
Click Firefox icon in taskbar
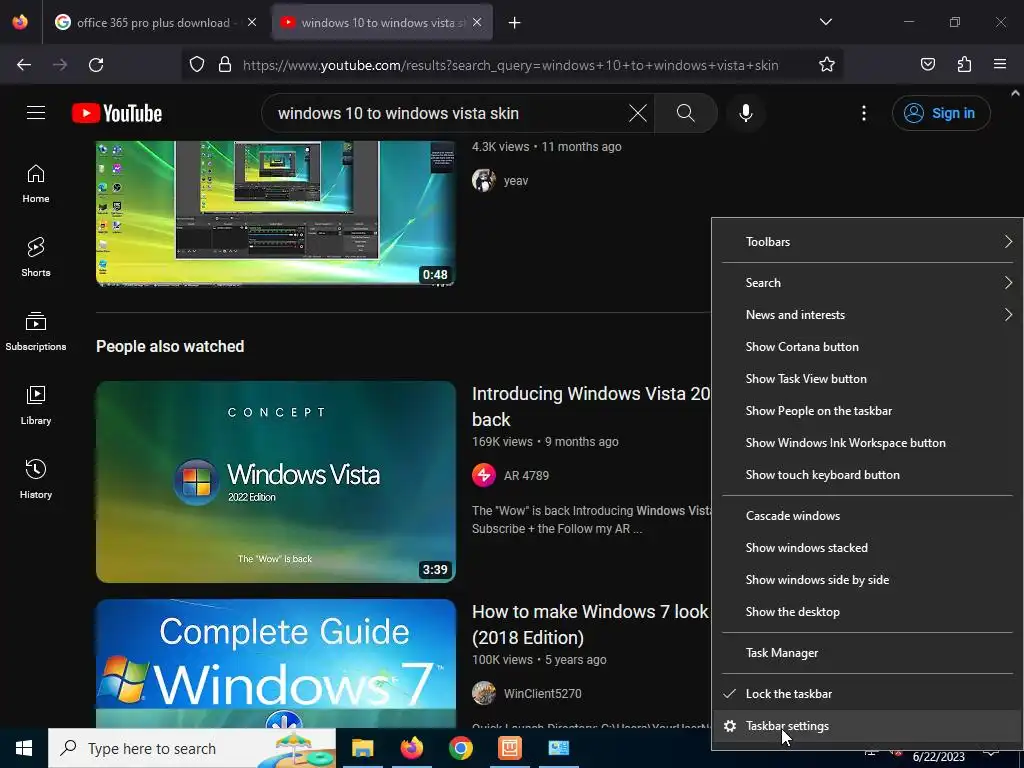411,748
